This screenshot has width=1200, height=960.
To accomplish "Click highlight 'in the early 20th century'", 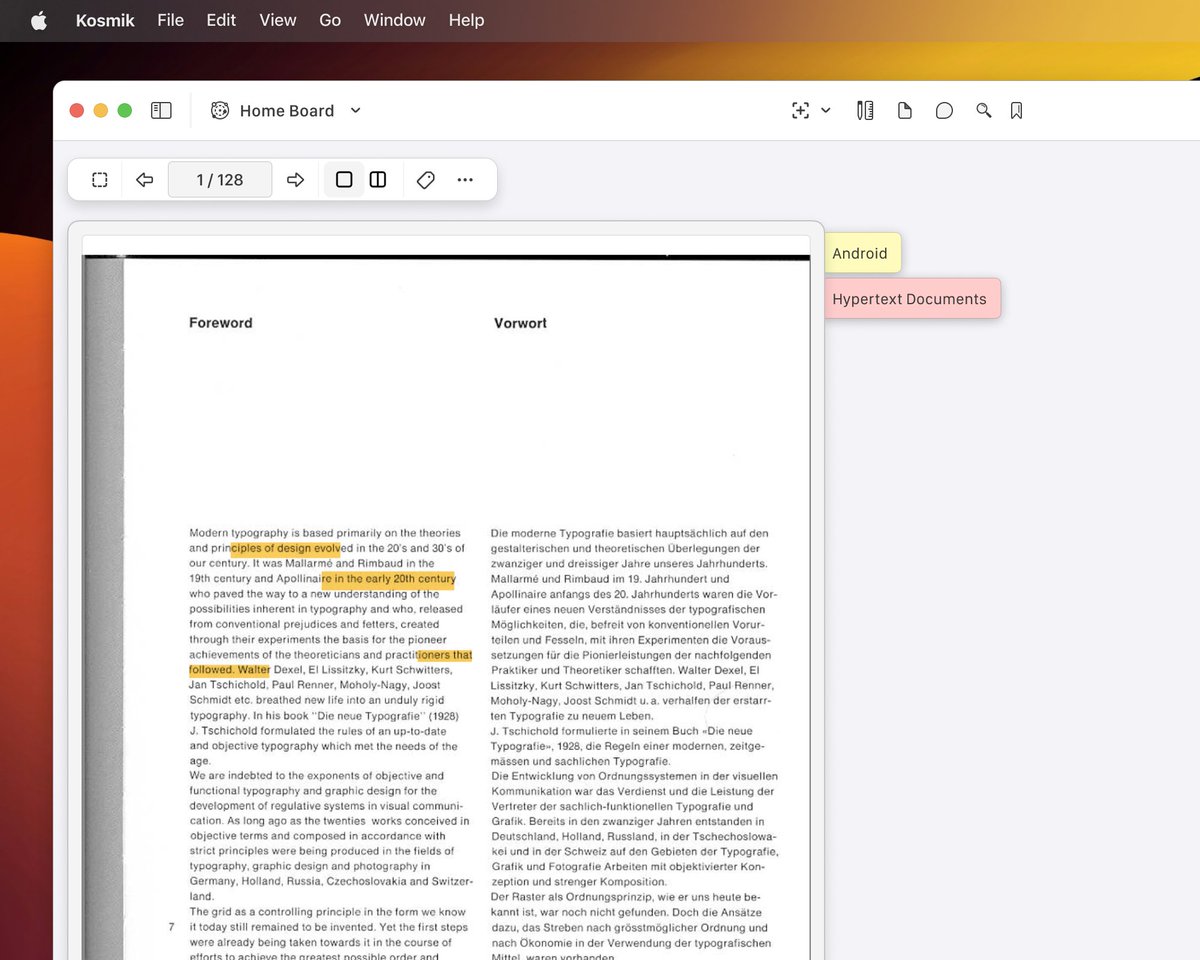I will click(389, 579).
